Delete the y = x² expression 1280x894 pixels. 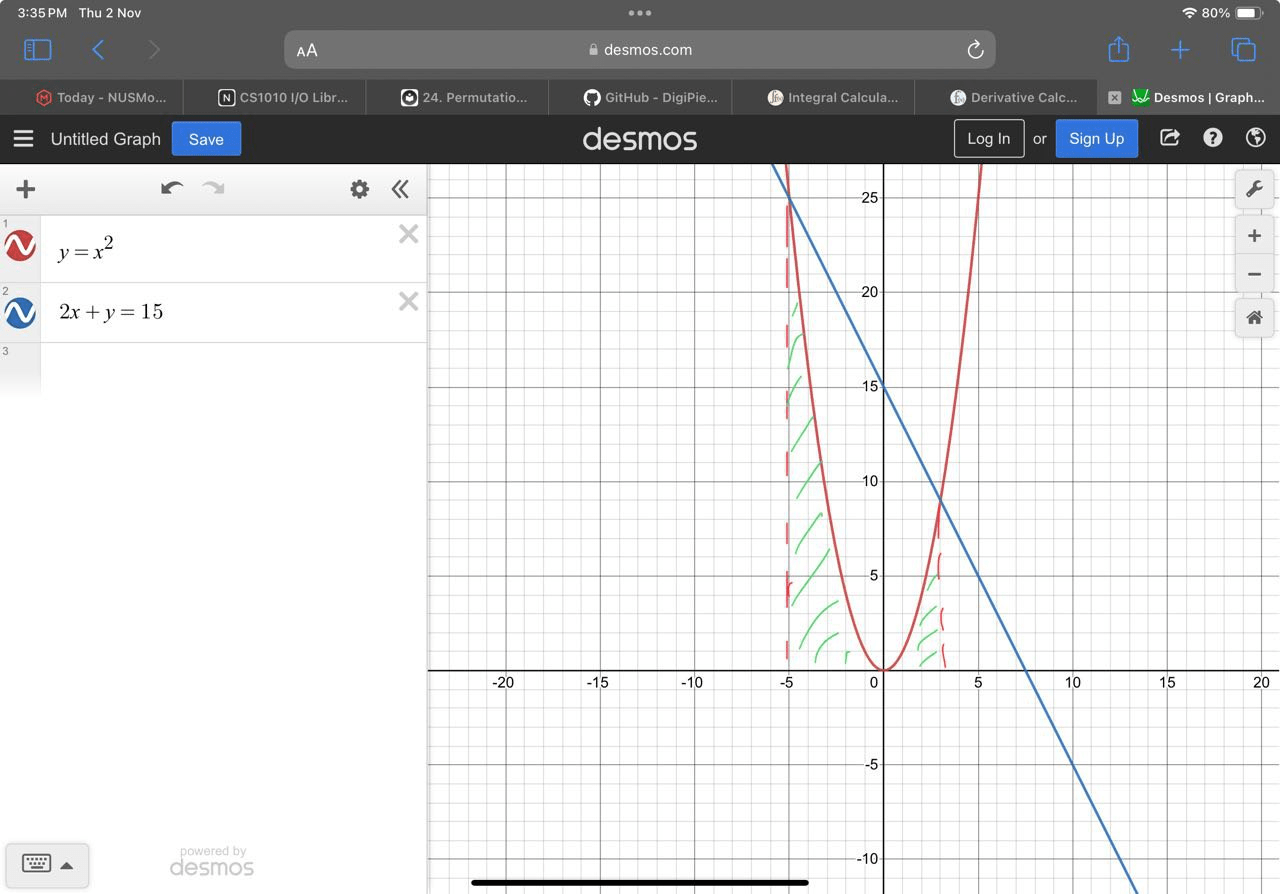point(408,234)
